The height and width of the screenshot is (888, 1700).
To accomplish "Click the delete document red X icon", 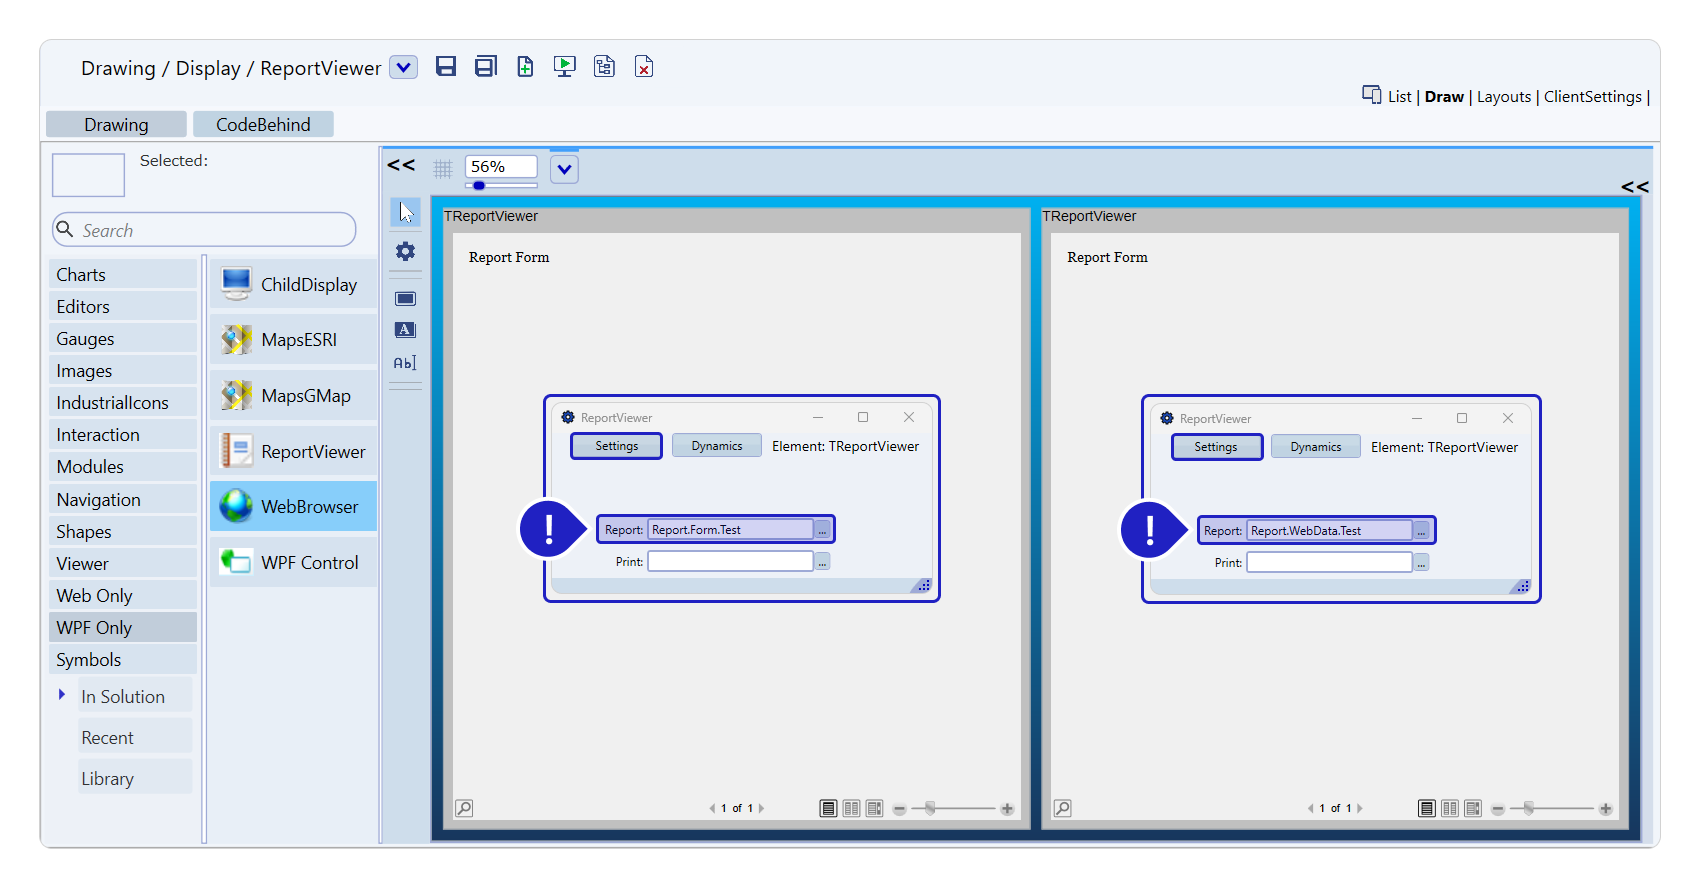I will click(x=644, y=67).
